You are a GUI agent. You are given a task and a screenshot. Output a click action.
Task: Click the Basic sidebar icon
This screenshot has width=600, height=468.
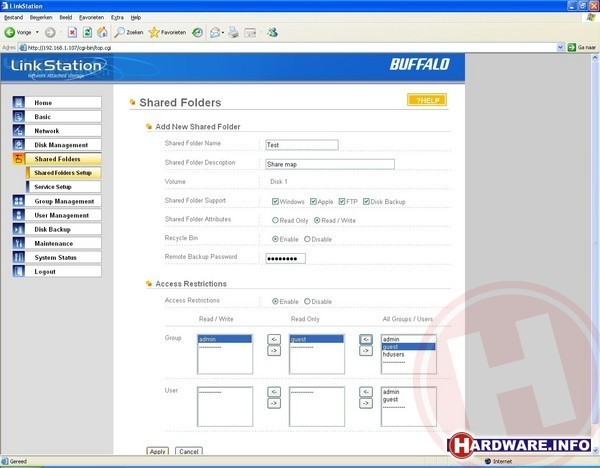coord(19,116)
